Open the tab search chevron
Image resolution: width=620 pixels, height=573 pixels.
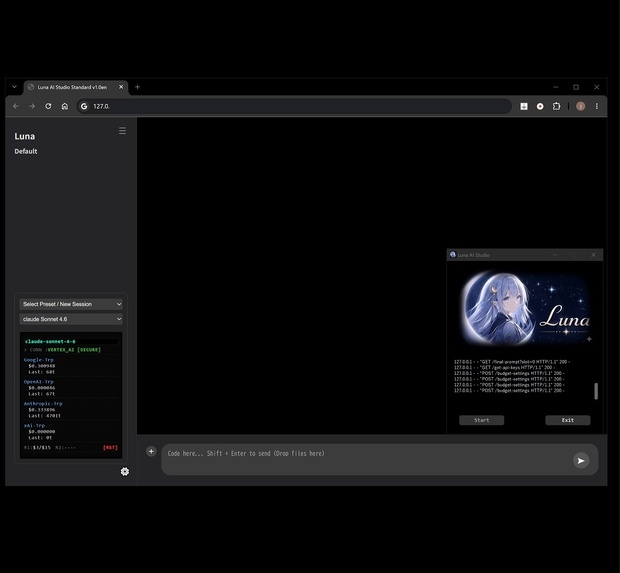[15, 87]
